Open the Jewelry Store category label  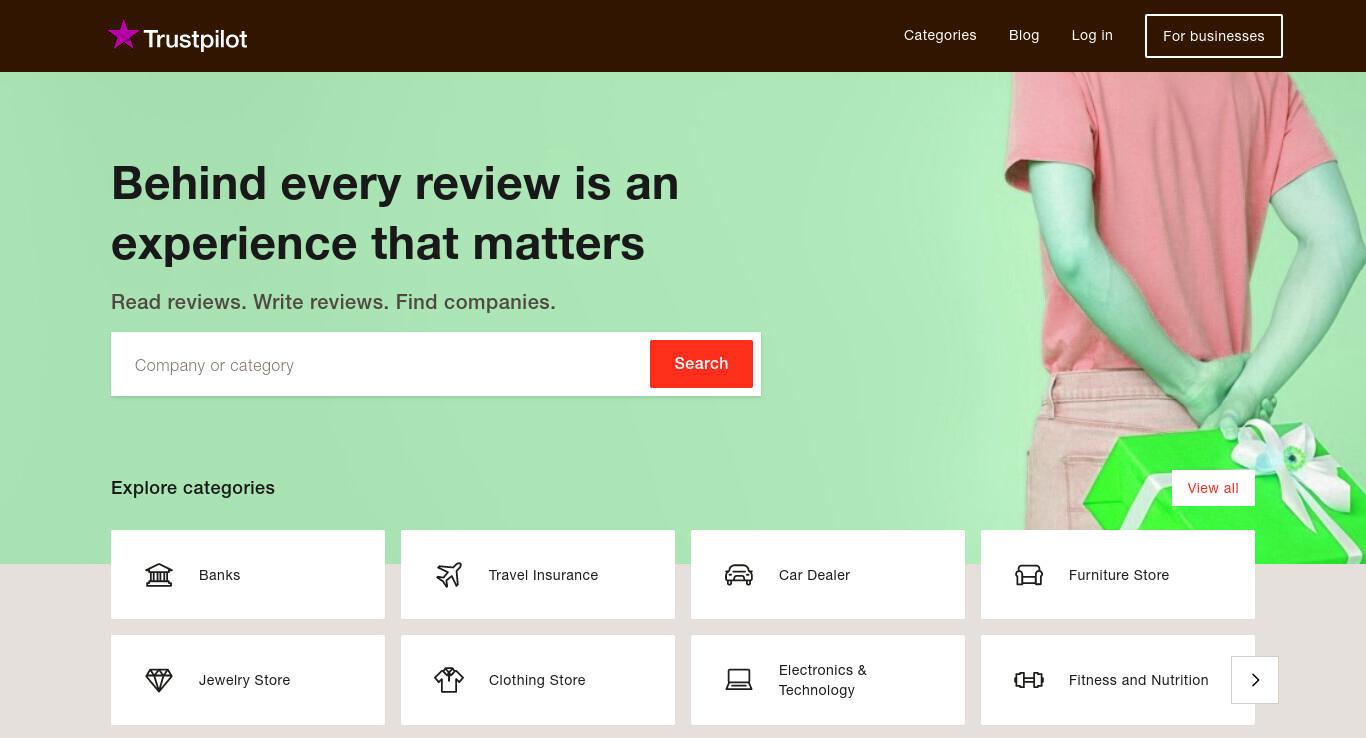point(244,680)
